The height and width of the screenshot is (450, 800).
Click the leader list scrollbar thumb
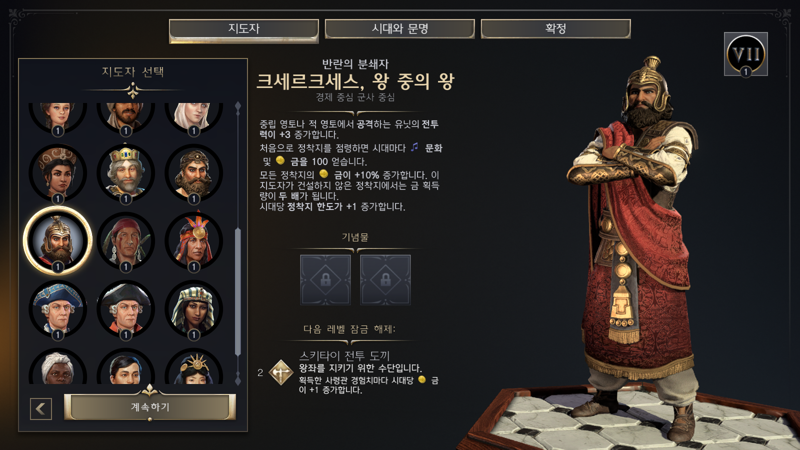(x=238, y=292)
